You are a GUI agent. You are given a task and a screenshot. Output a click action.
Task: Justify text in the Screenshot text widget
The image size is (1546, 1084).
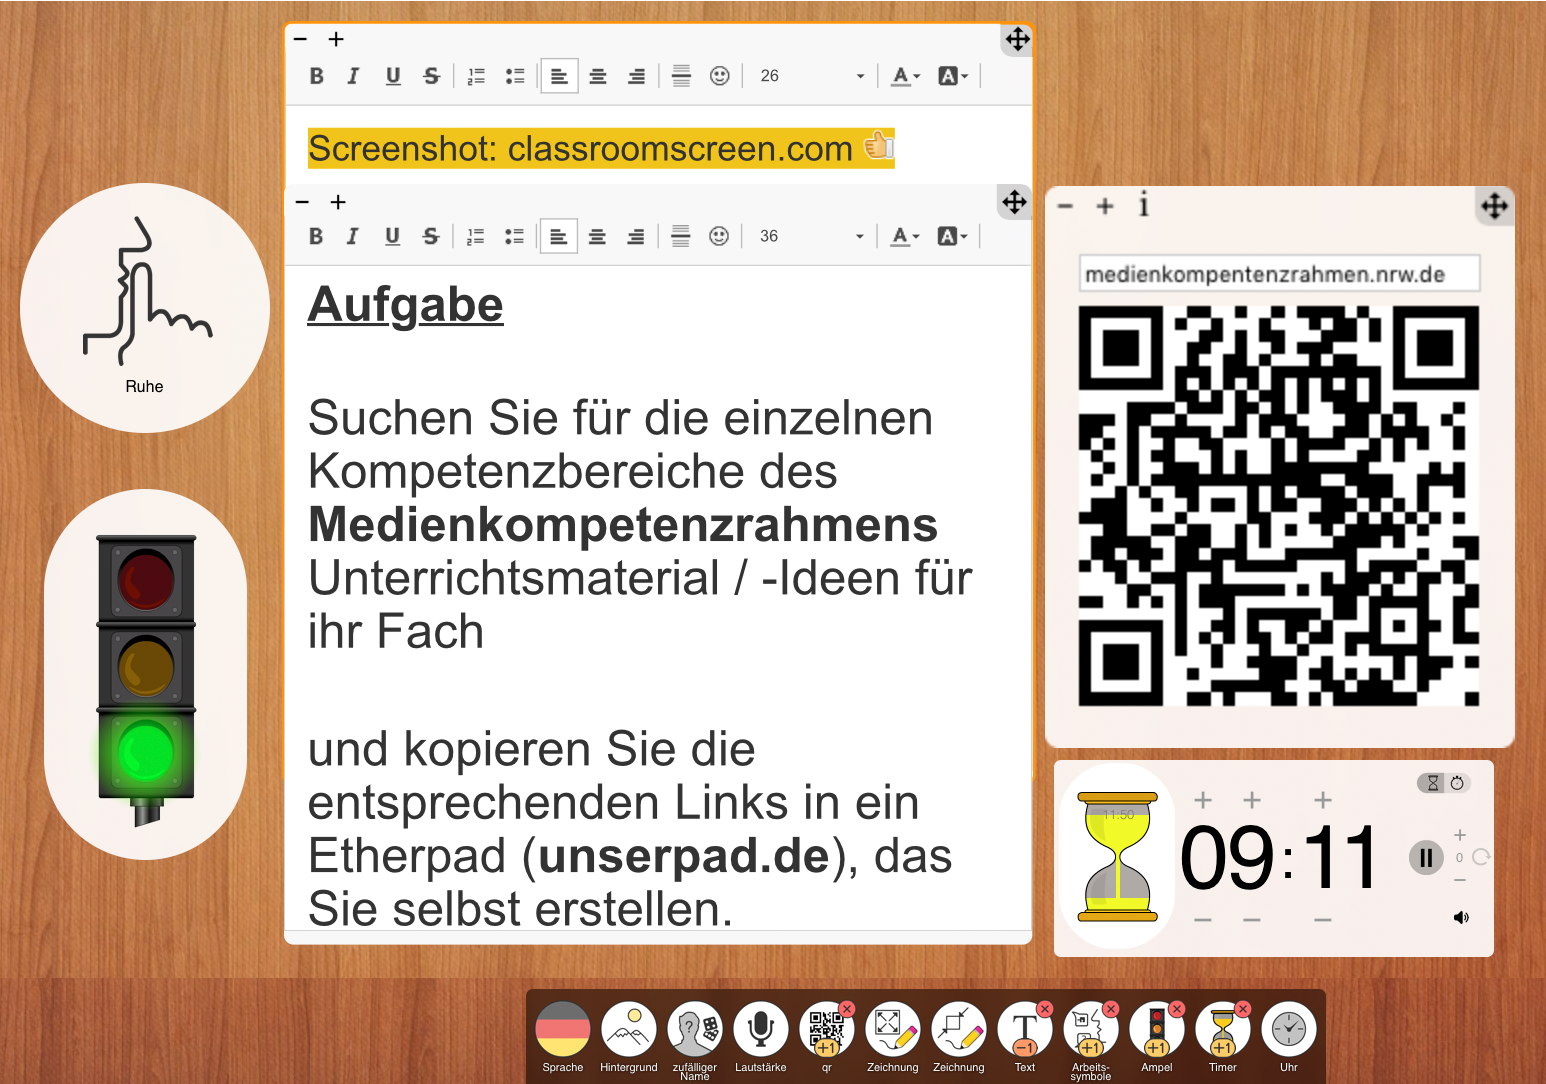click(681, 76)
